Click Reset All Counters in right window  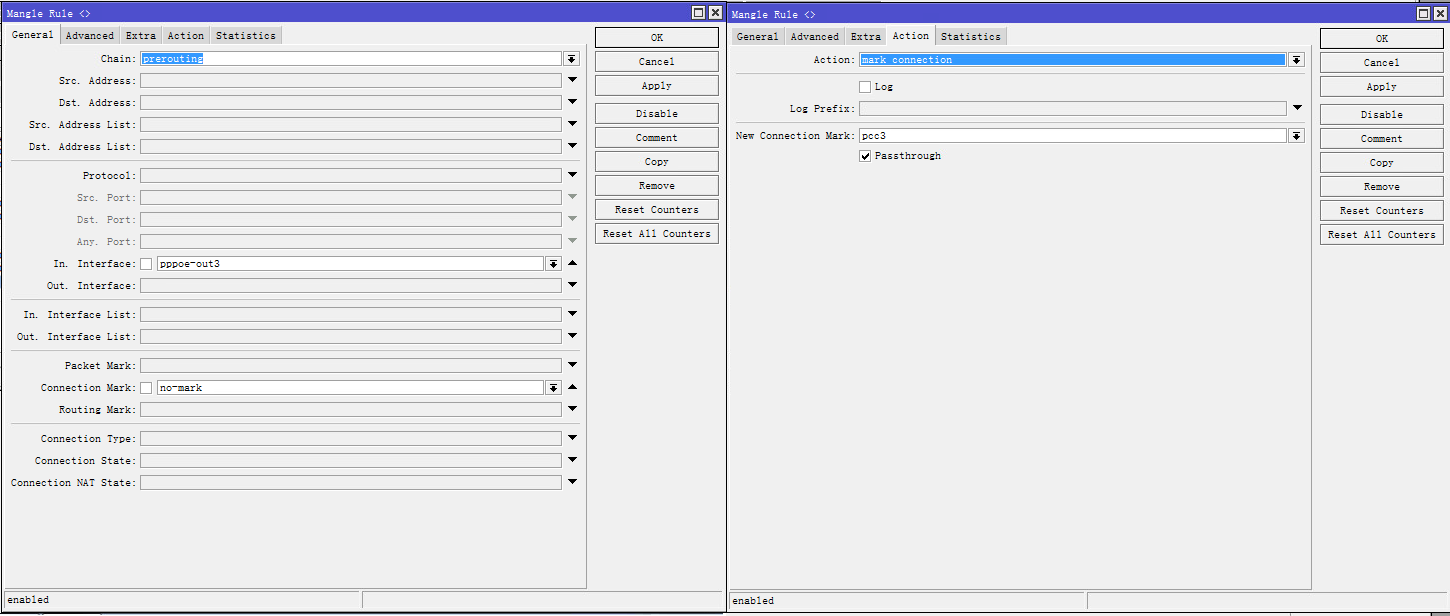point(1381,235)
